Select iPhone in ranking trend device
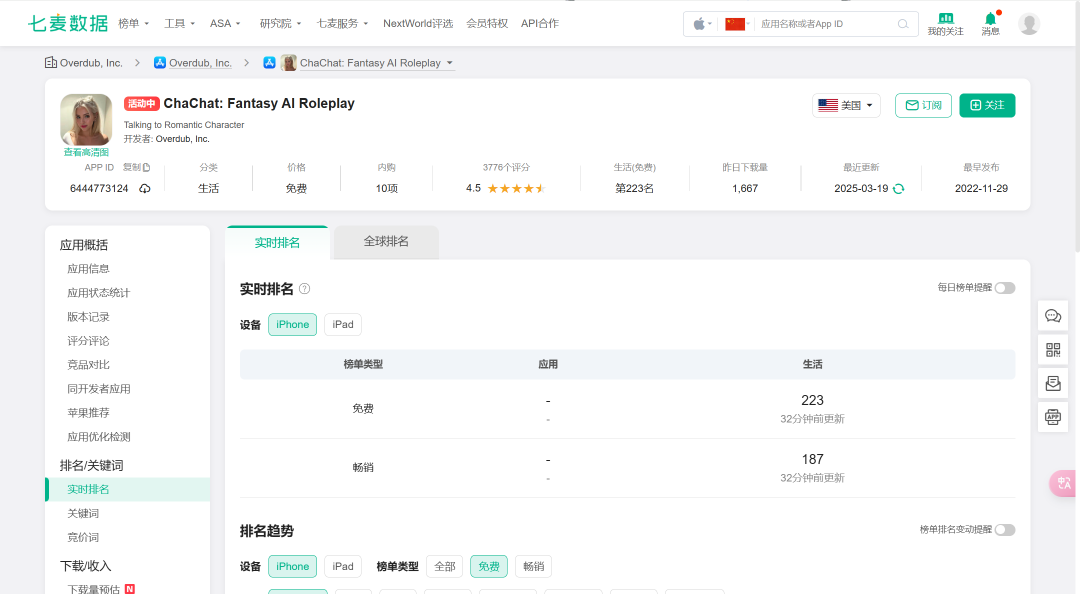The image size is (1080, 594). (293, 566)
